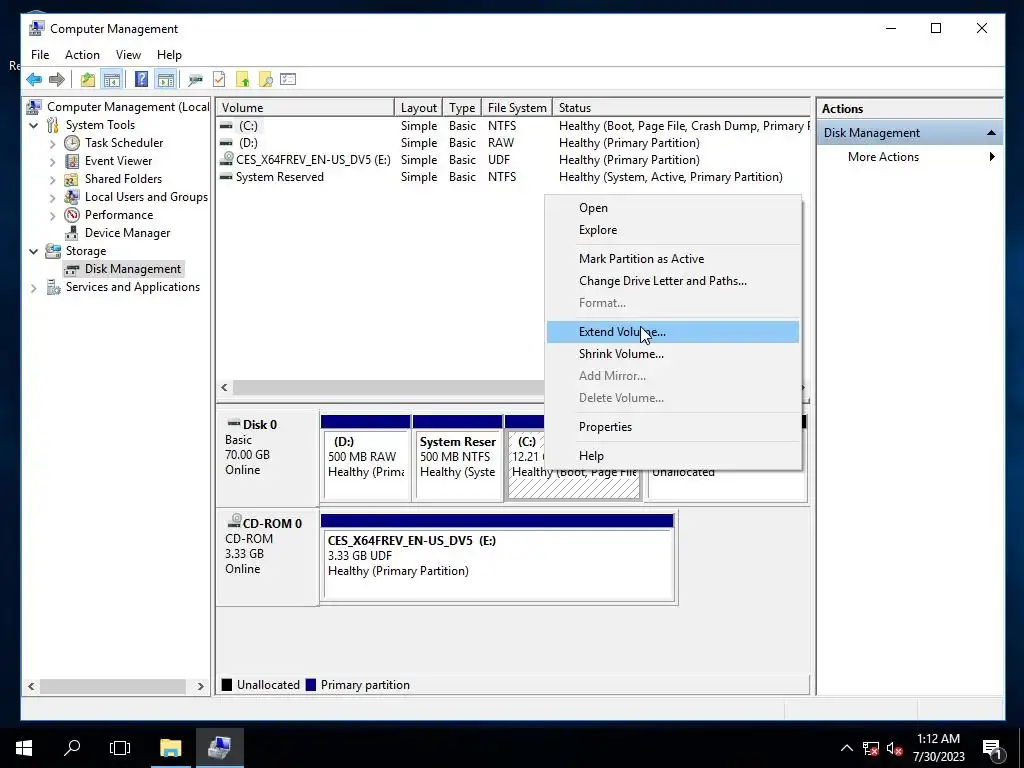Expand the Shared Folders node
The height and width of the screenshot is (768, 1024).
pyautogui.click(x=52, y=179)
